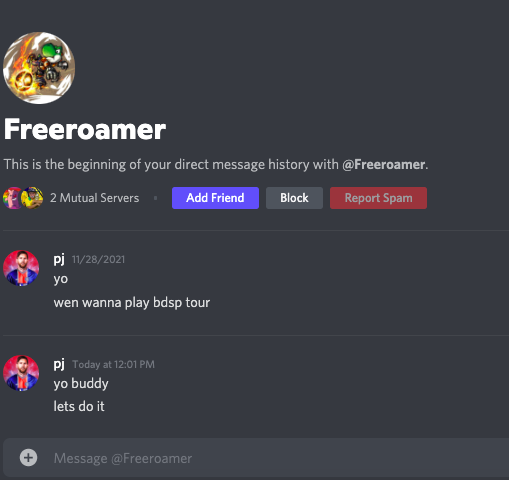
Task: Block the user Freeroamer
Action: (294, 198)
